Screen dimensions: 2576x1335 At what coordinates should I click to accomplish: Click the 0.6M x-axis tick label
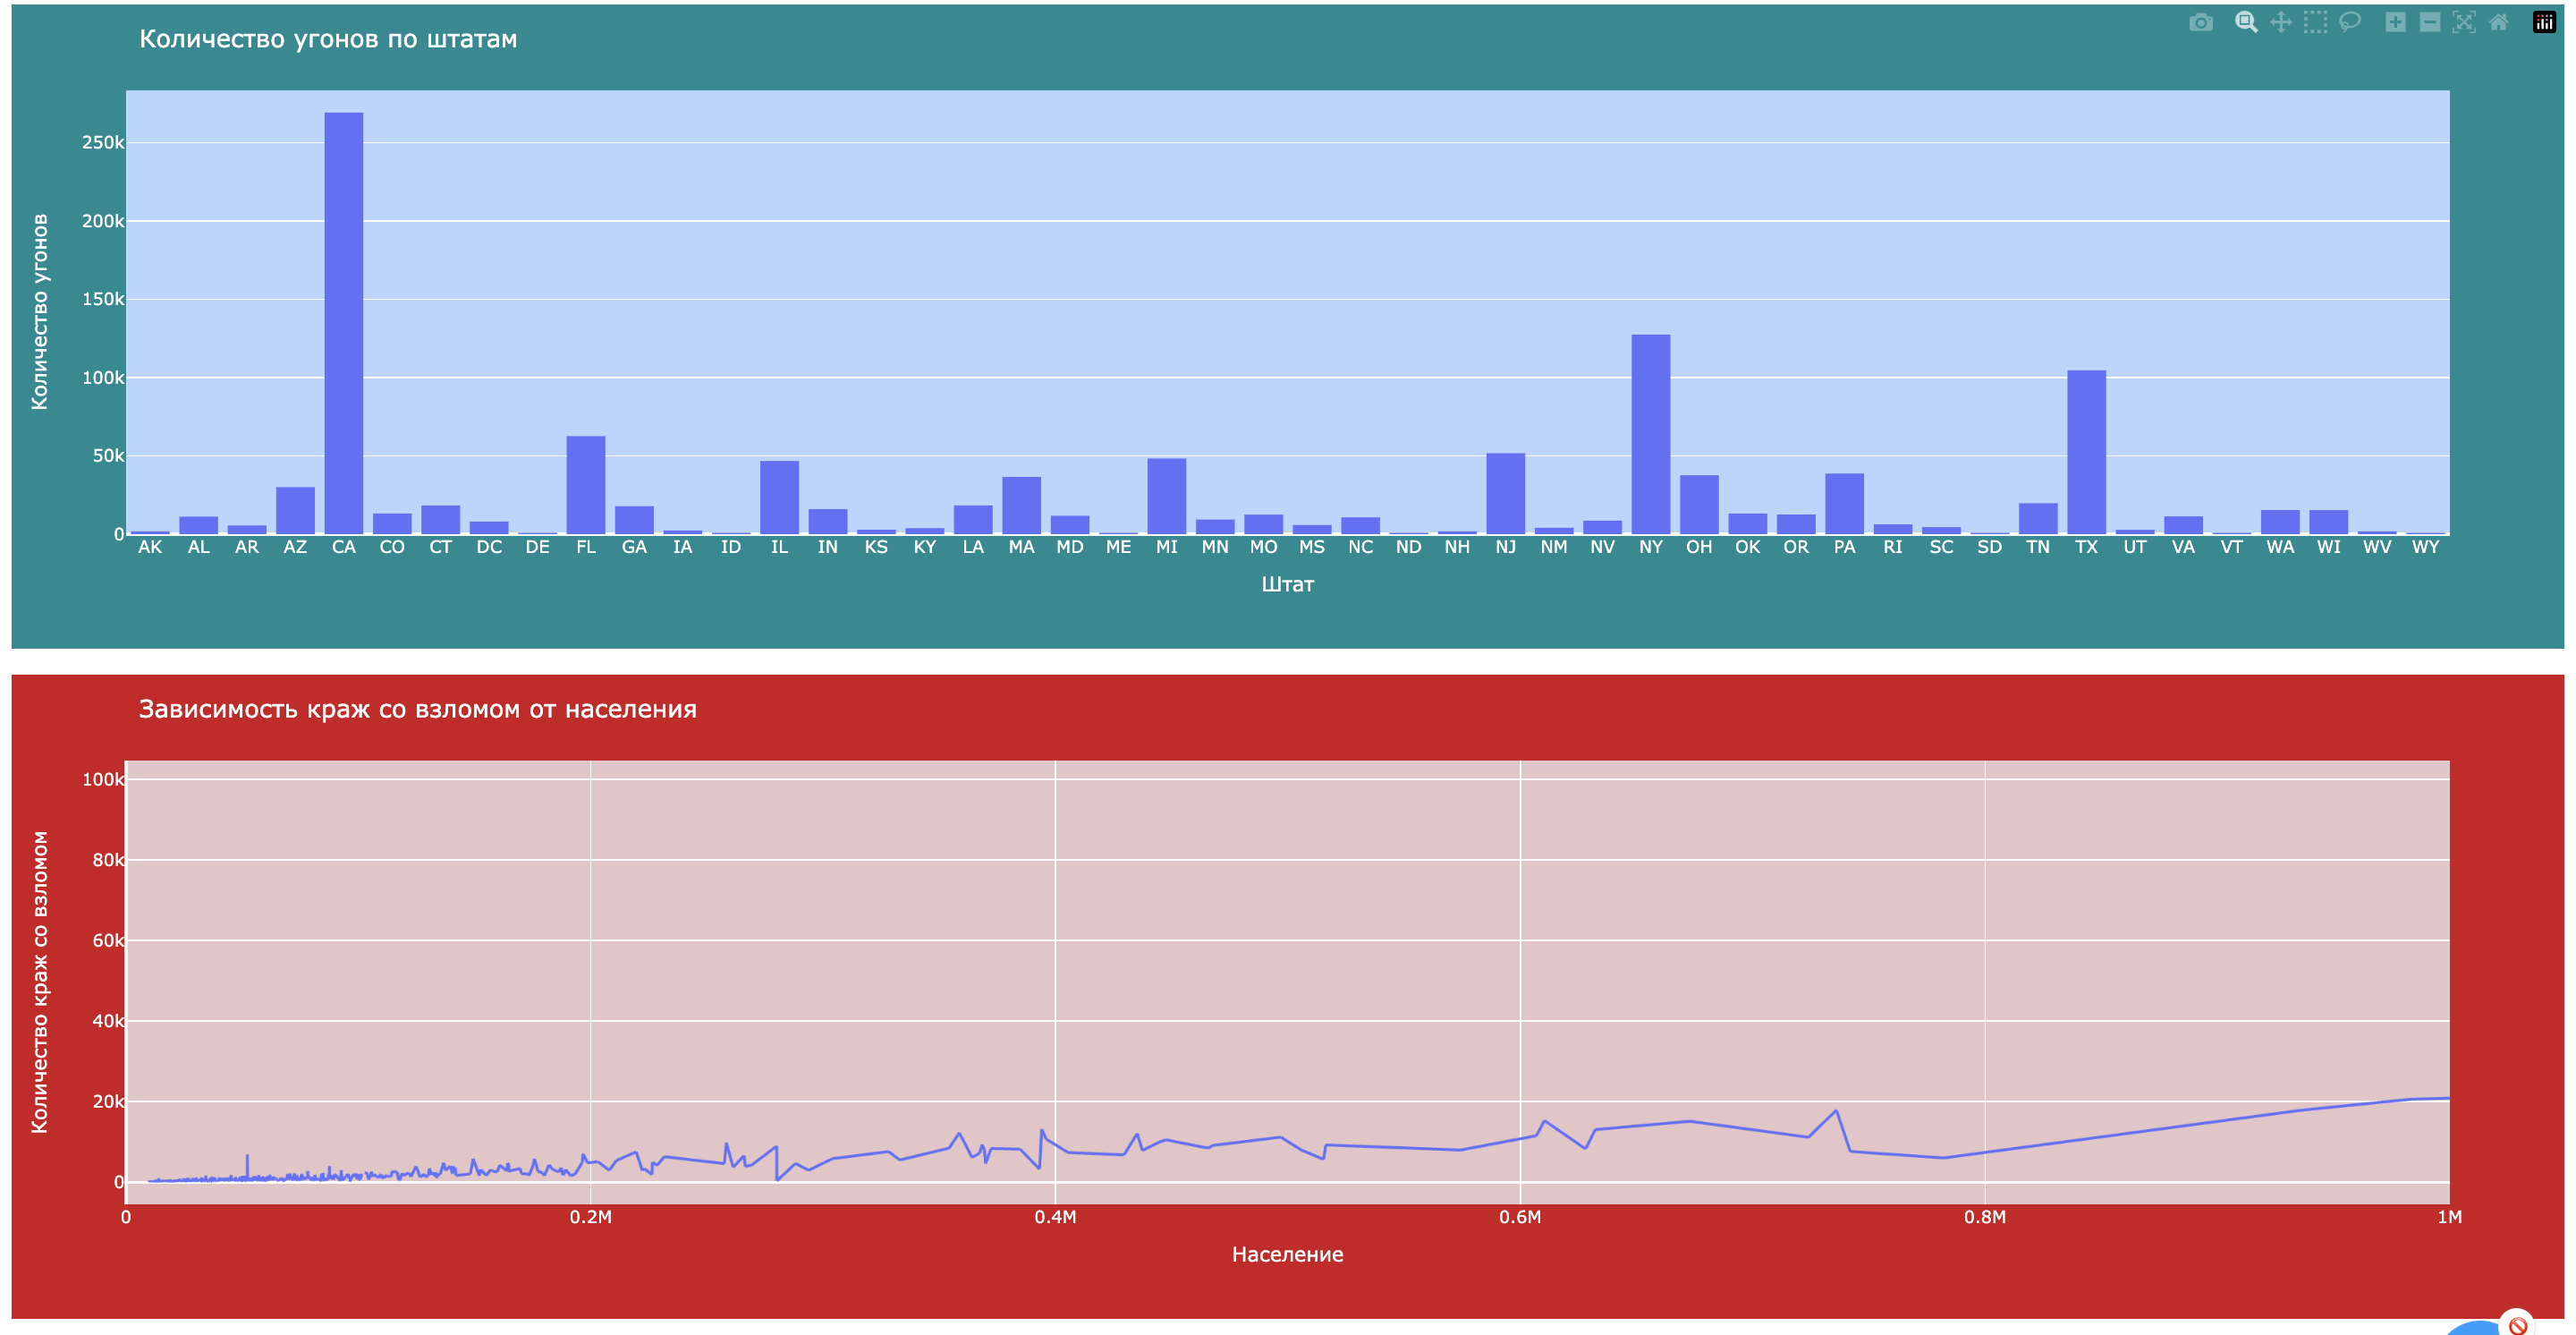[1519, 1217]
